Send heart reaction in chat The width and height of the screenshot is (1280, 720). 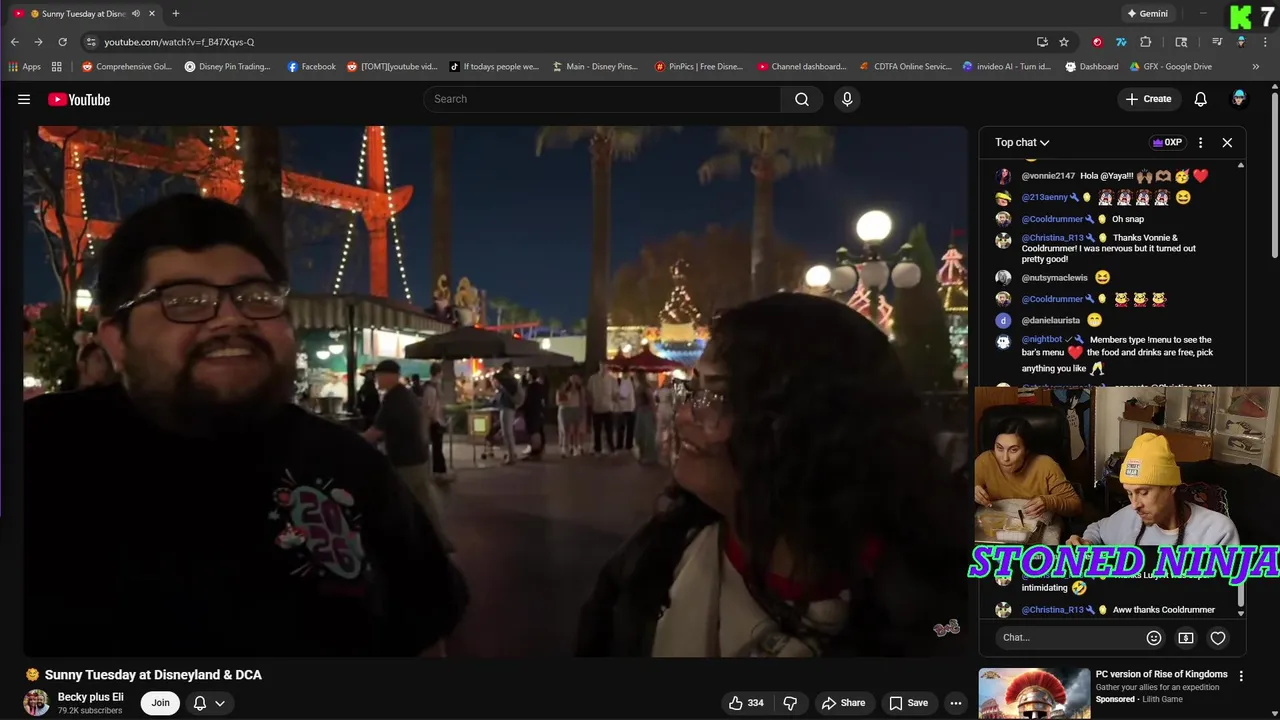pyautogui.click(x=1218, y=638)
